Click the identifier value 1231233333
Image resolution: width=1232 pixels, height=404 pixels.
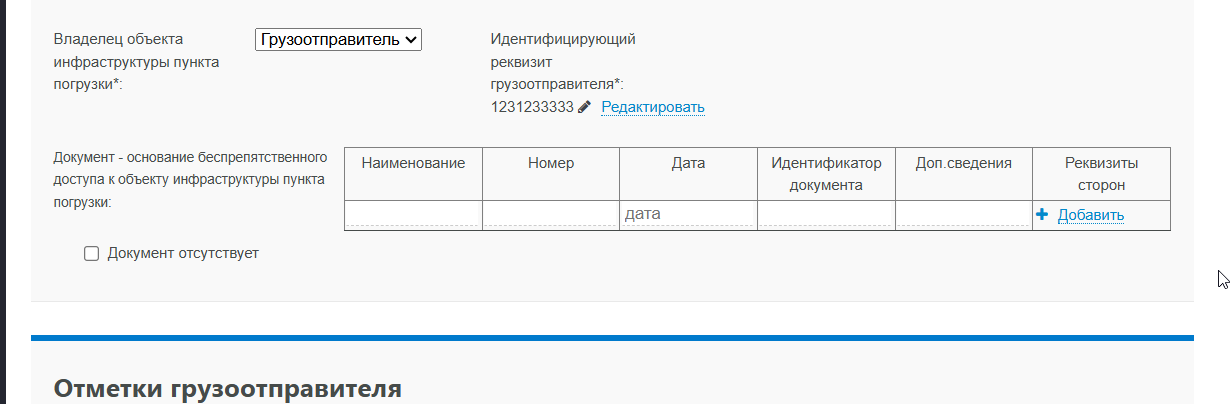click(x=532, y=107)
